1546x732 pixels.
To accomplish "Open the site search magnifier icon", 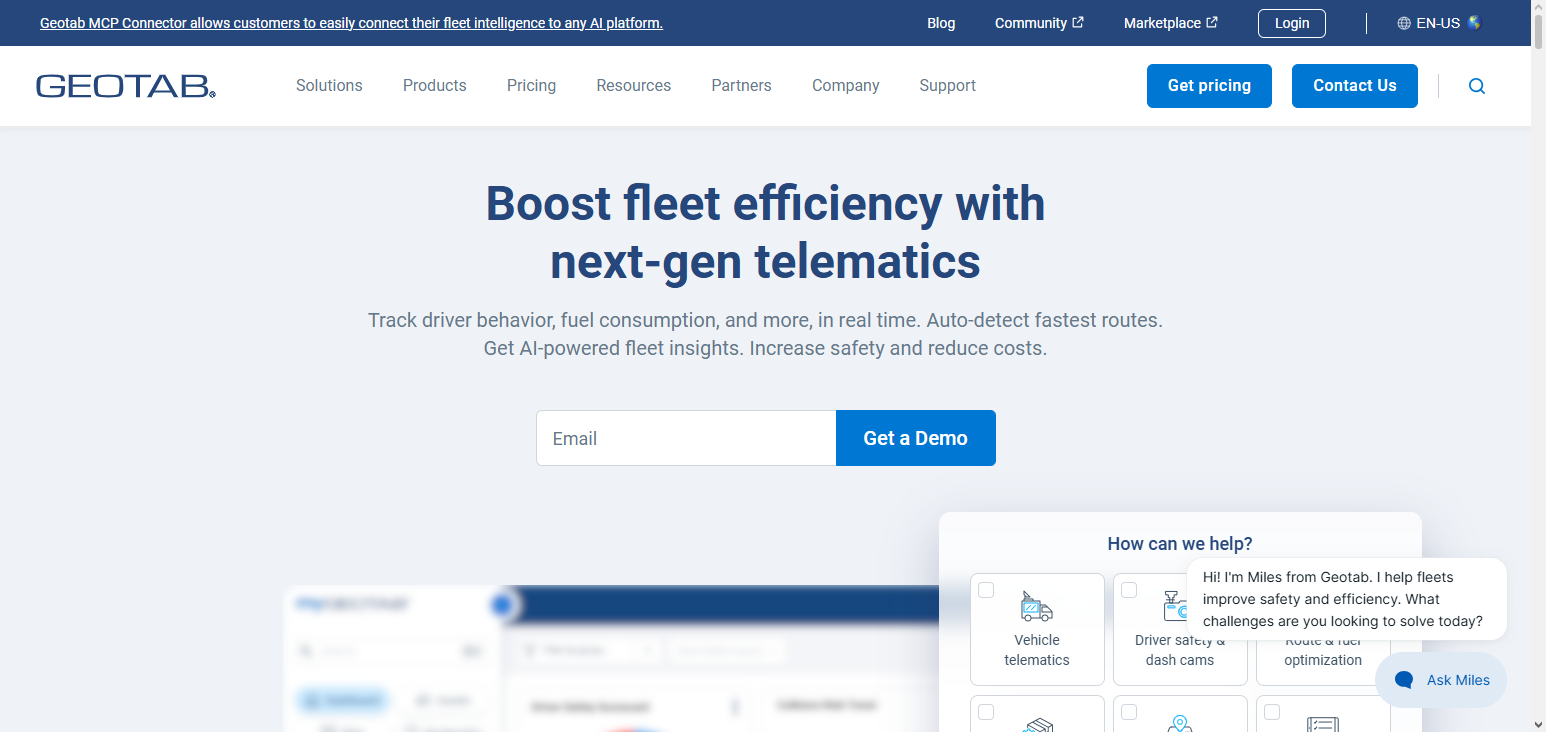I will (1477, 86).
